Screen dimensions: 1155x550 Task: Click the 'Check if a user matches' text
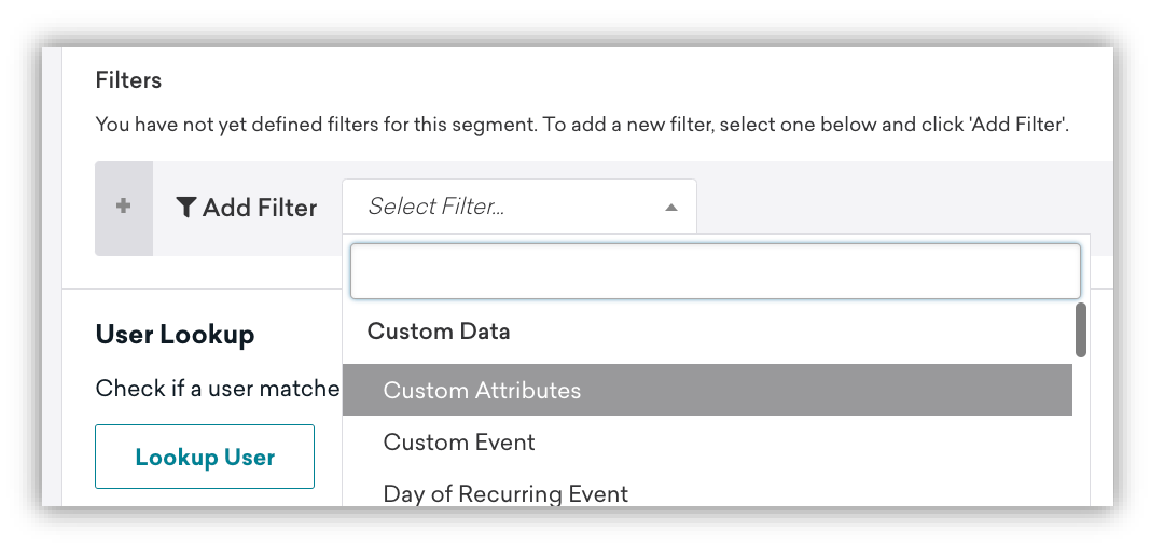click(x=218, y=388)
